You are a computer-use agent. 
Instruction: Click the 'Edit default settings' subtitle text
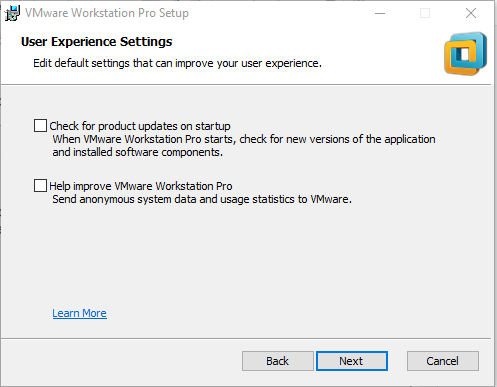tap(177, 63)
